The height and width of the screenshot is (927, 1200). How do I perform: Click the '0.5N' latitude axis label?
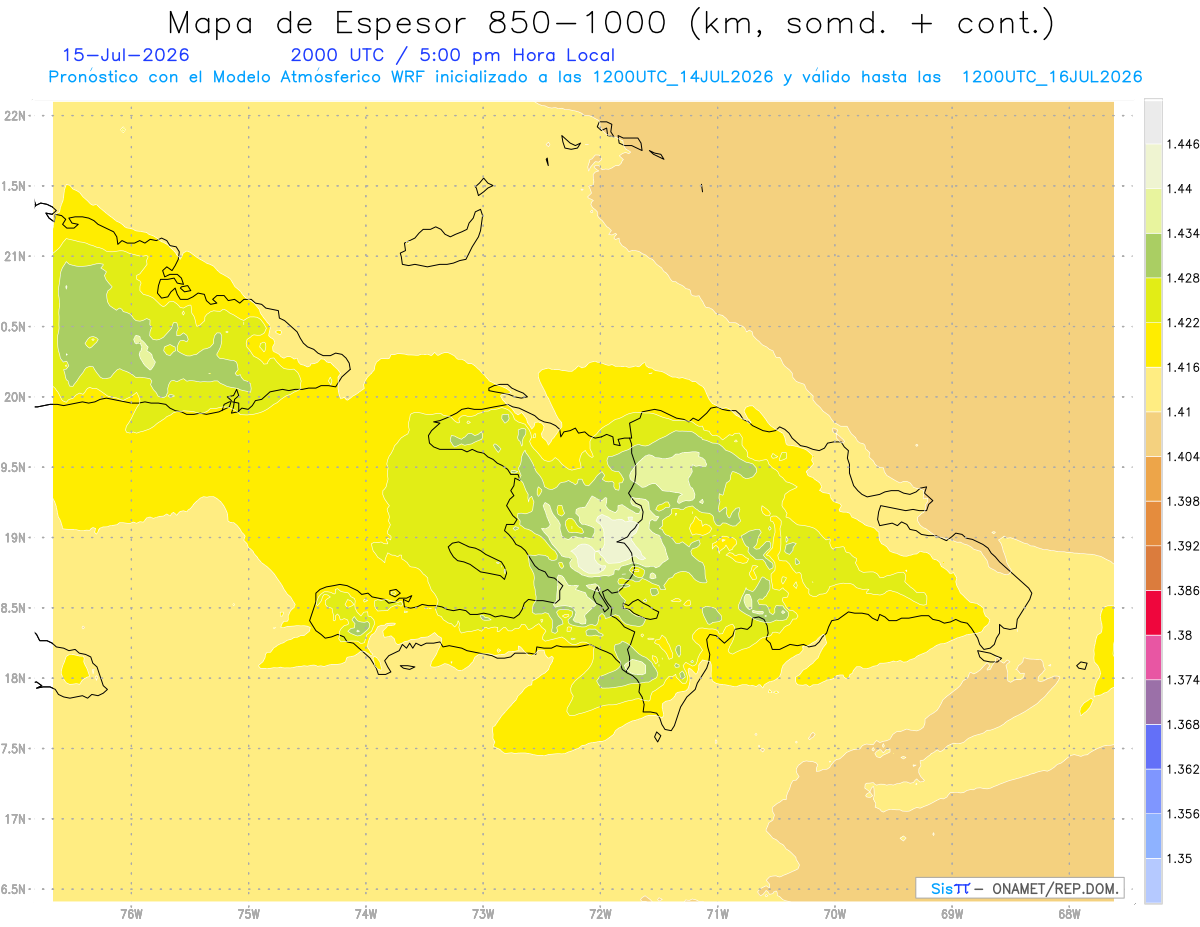[15, 327]
